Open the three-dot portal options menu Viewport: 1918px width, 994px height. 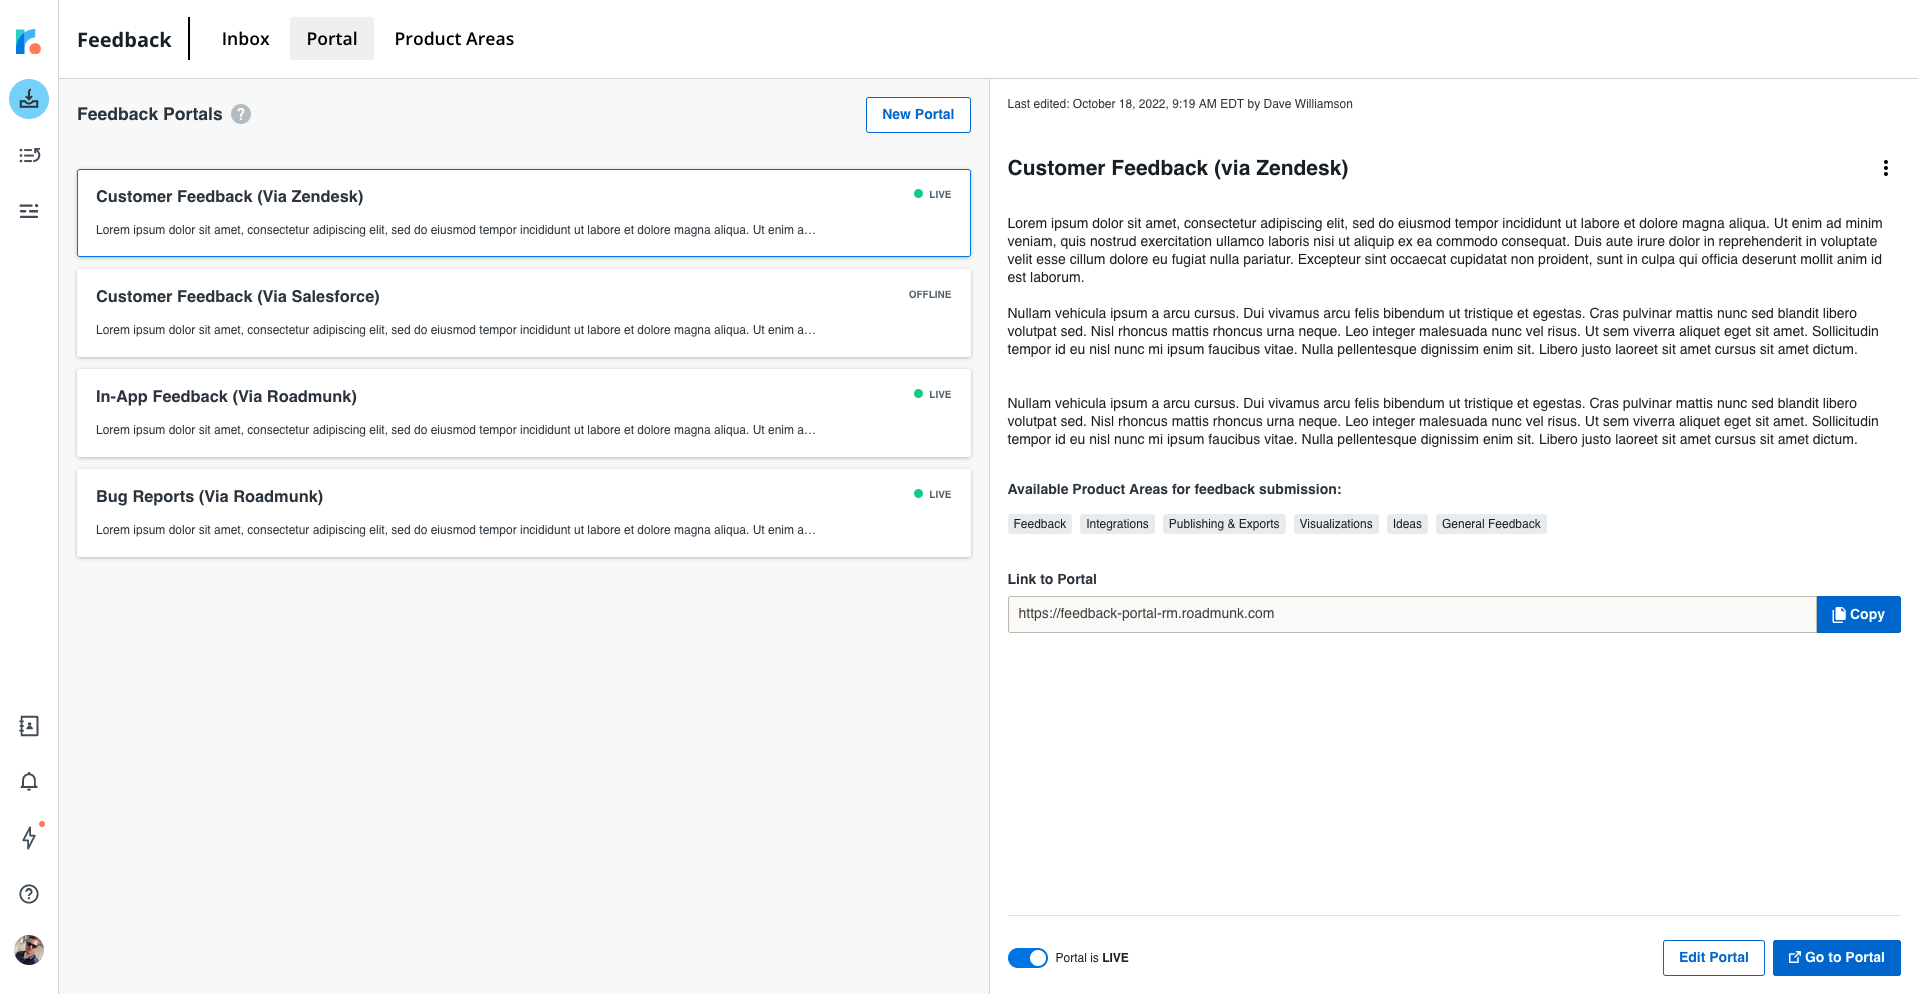(x=1885, y=168)
